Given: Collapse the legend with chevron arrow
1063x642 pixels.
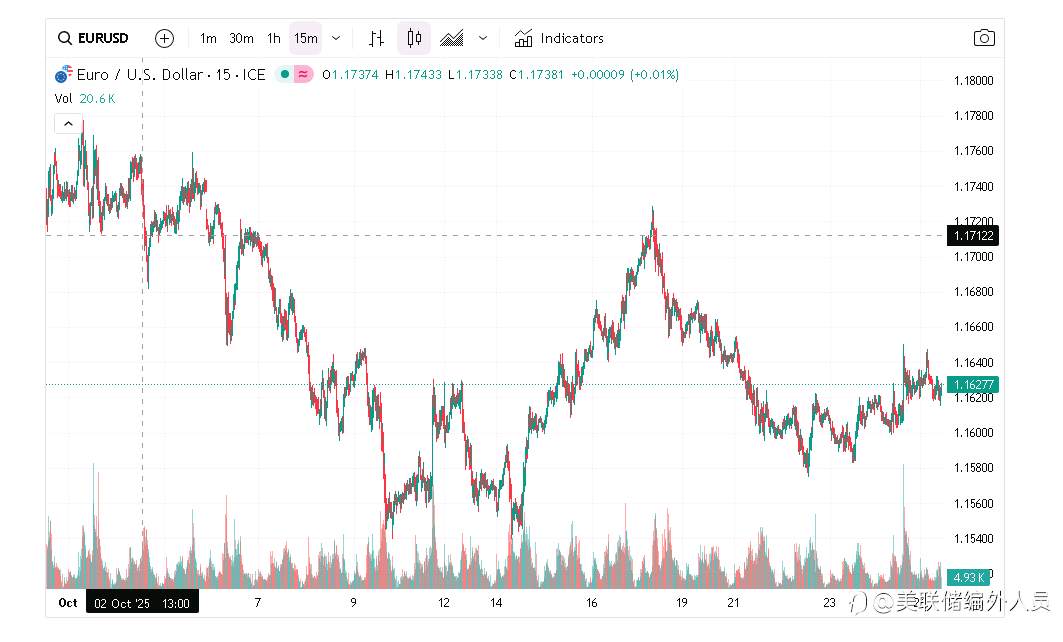Looking at the screenshot, I should click(x=68, y=124).
